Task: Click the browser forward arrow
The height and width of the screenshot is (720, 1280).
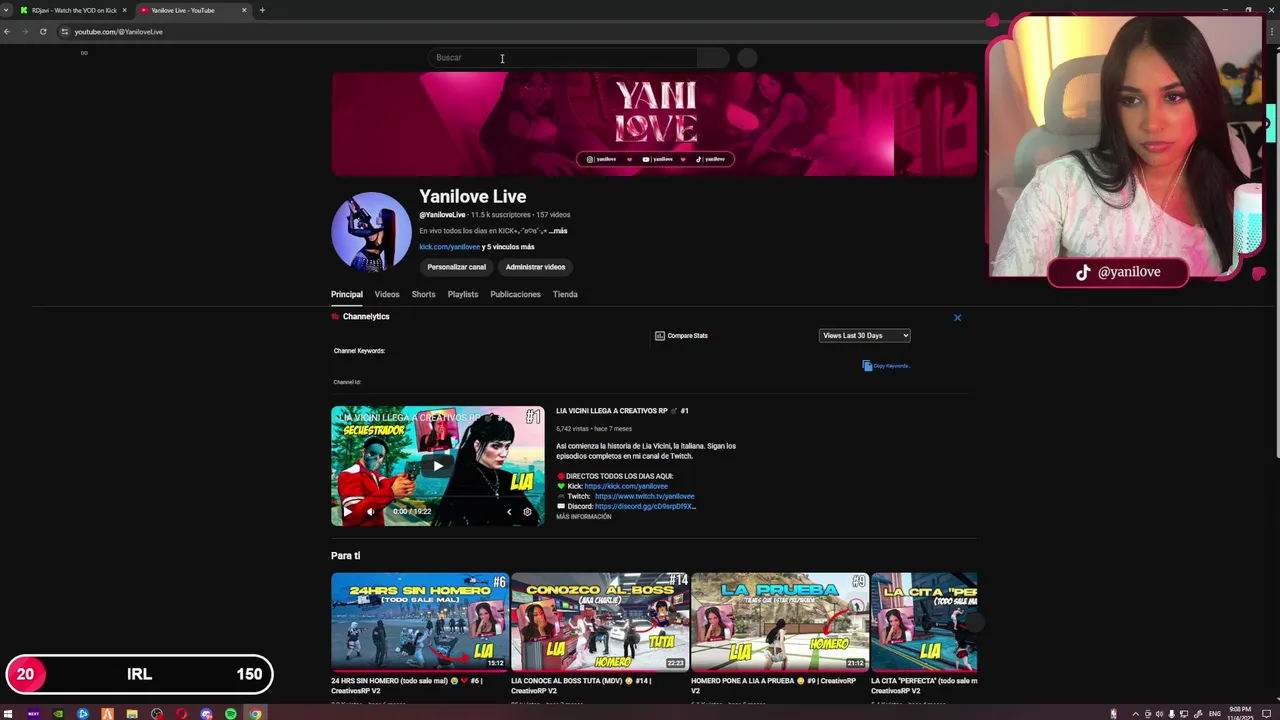Action: point(25,32)
